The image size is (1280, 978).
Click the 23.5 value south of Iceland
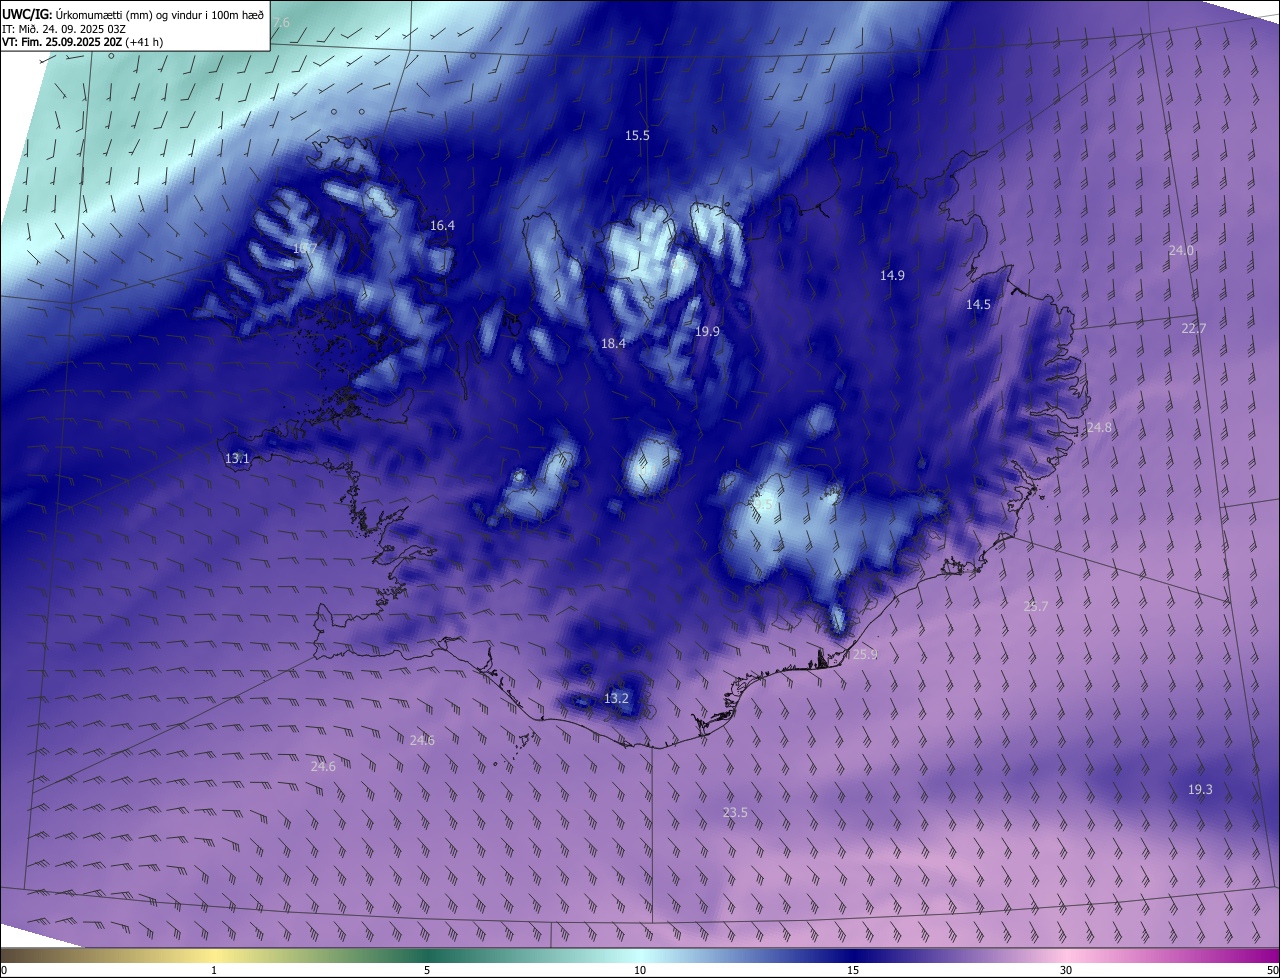(x=735, y=813)
